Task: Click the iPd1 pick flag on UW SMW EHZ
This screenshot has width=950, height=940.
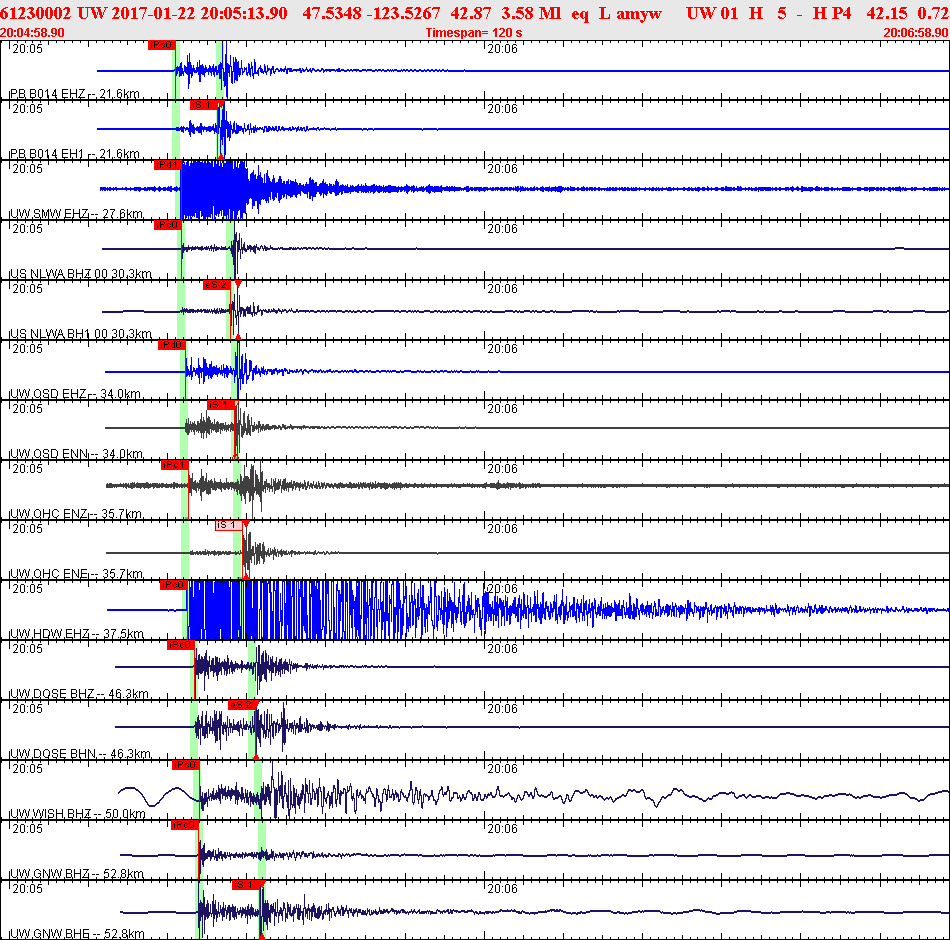Action: 166,165
